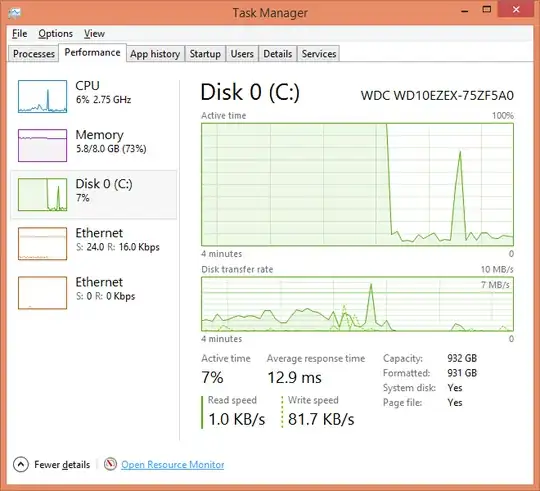
Task: Select the Performance tab
Action: [x=92, y=53]
